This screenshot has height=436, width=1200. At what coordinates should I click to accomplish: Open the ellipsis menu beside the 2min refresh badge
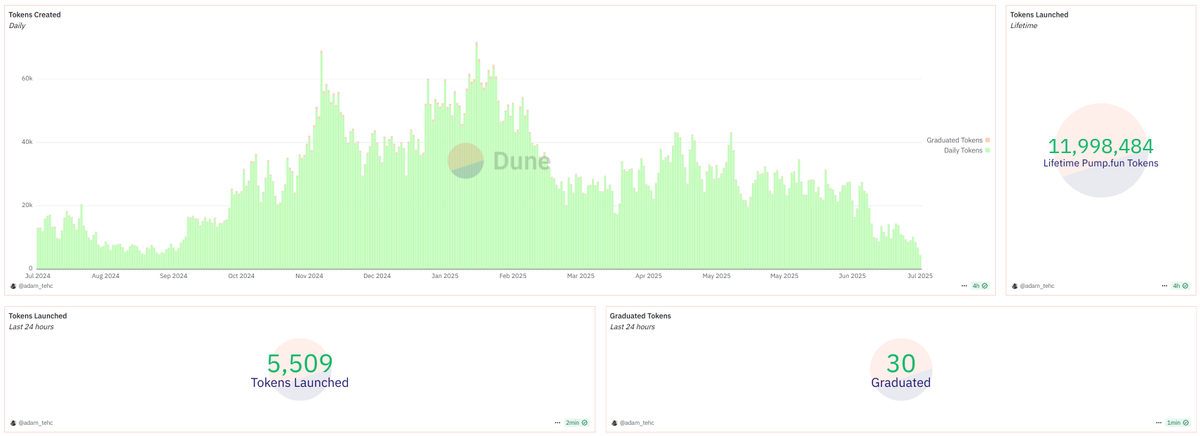tap(557, 423)
